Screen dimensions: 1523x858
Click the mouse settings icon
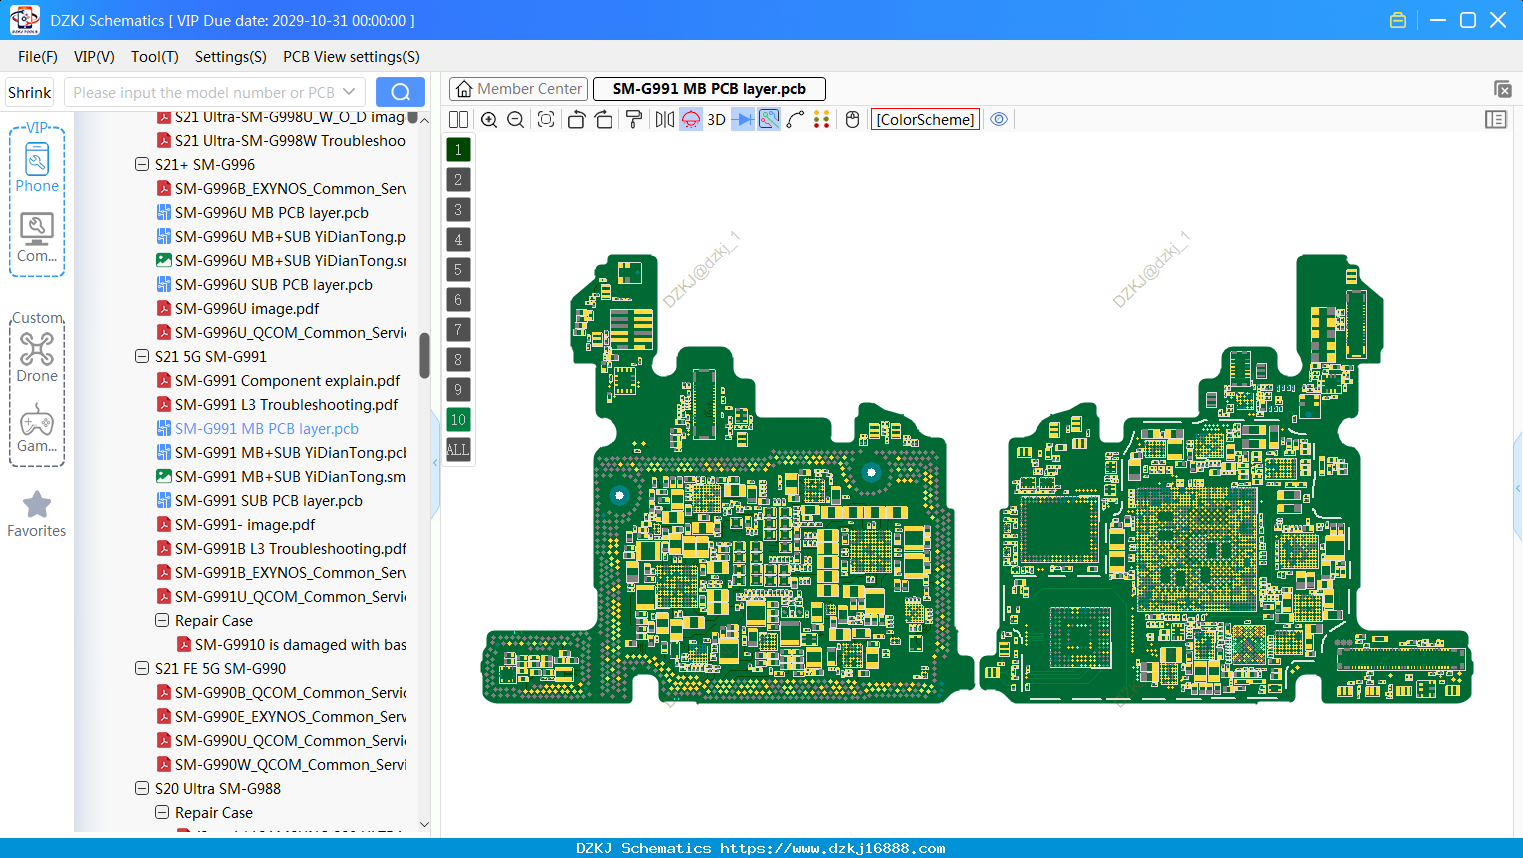[852, 120]
